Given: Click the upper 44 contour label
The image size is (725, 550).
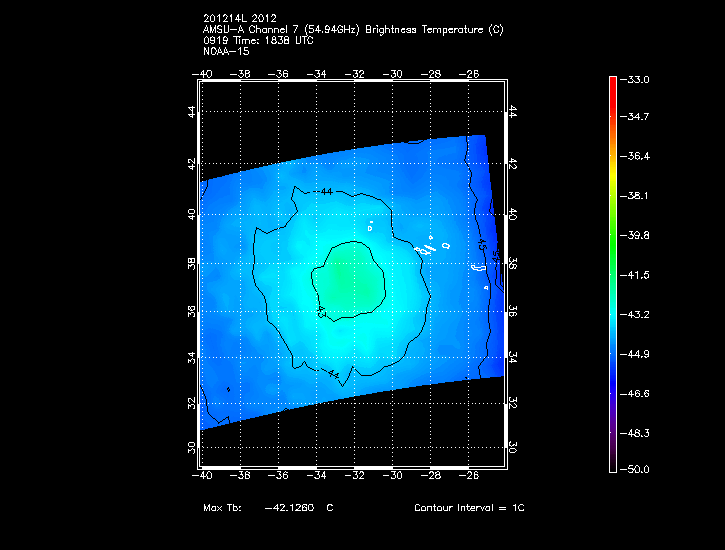Looking at the screenshot, I should [x=327, y=191].
